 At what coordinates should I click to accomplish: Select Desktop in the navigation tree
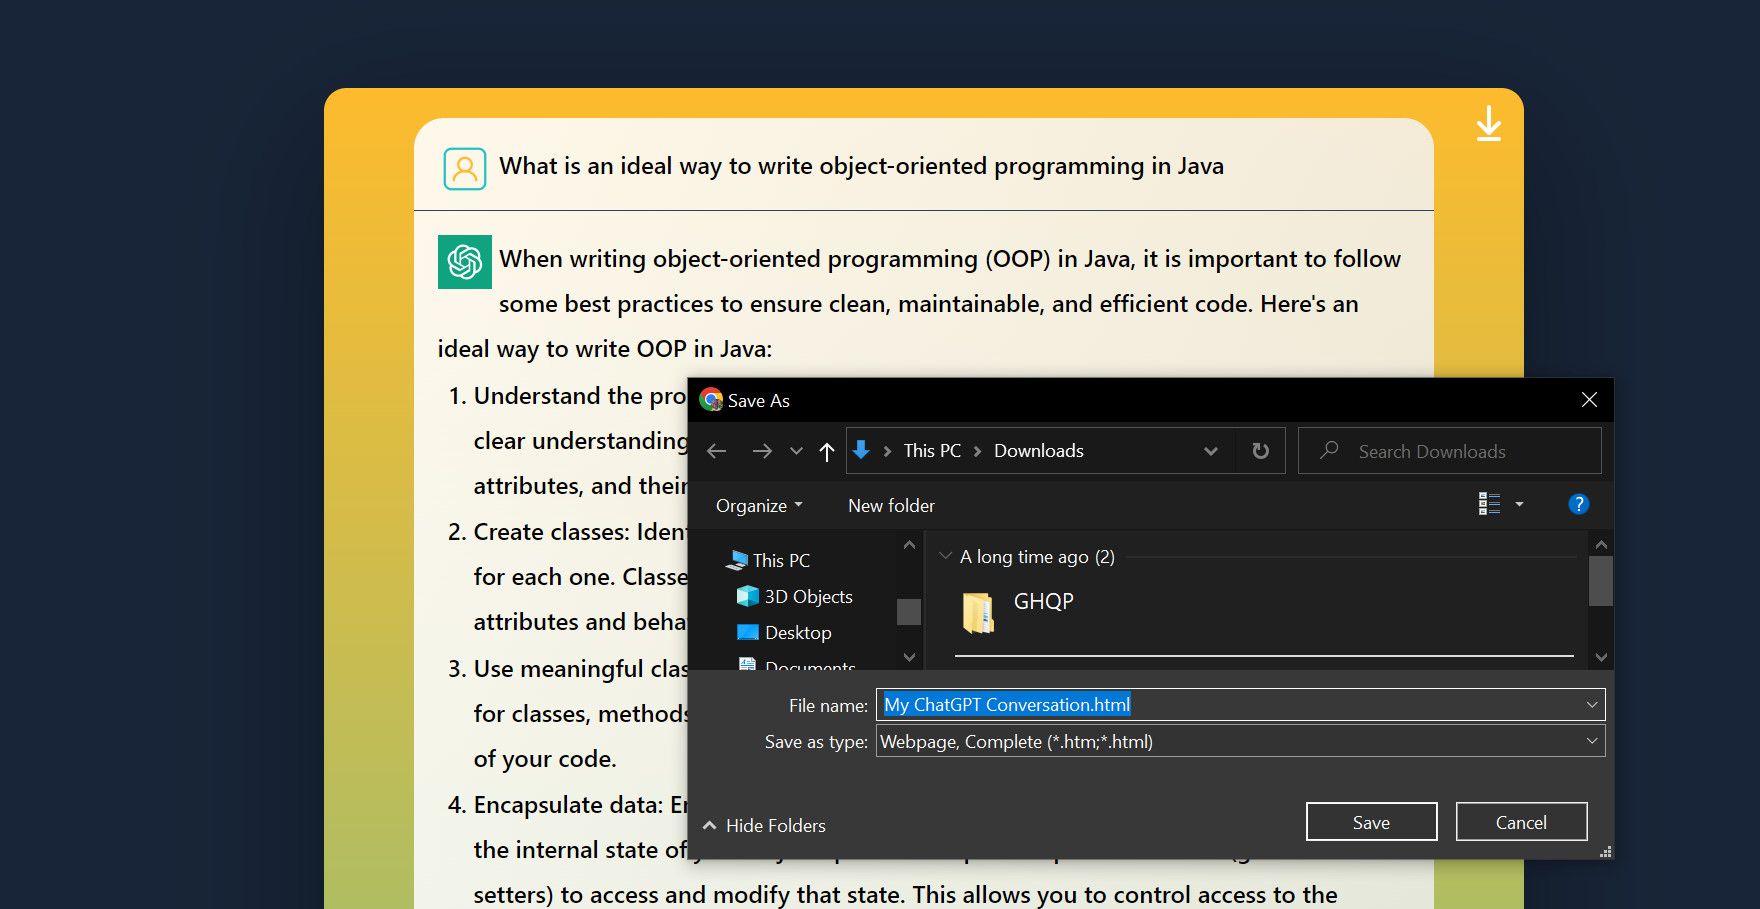(797, 633)
